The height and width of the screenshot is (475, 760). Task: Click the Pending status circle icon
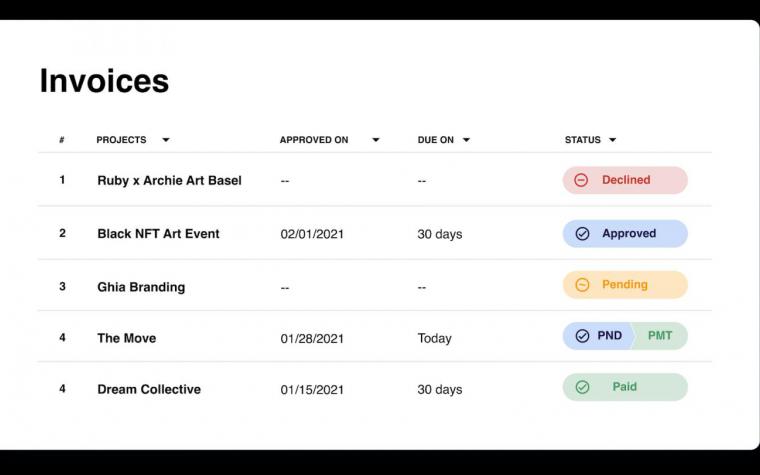(582, 285)
